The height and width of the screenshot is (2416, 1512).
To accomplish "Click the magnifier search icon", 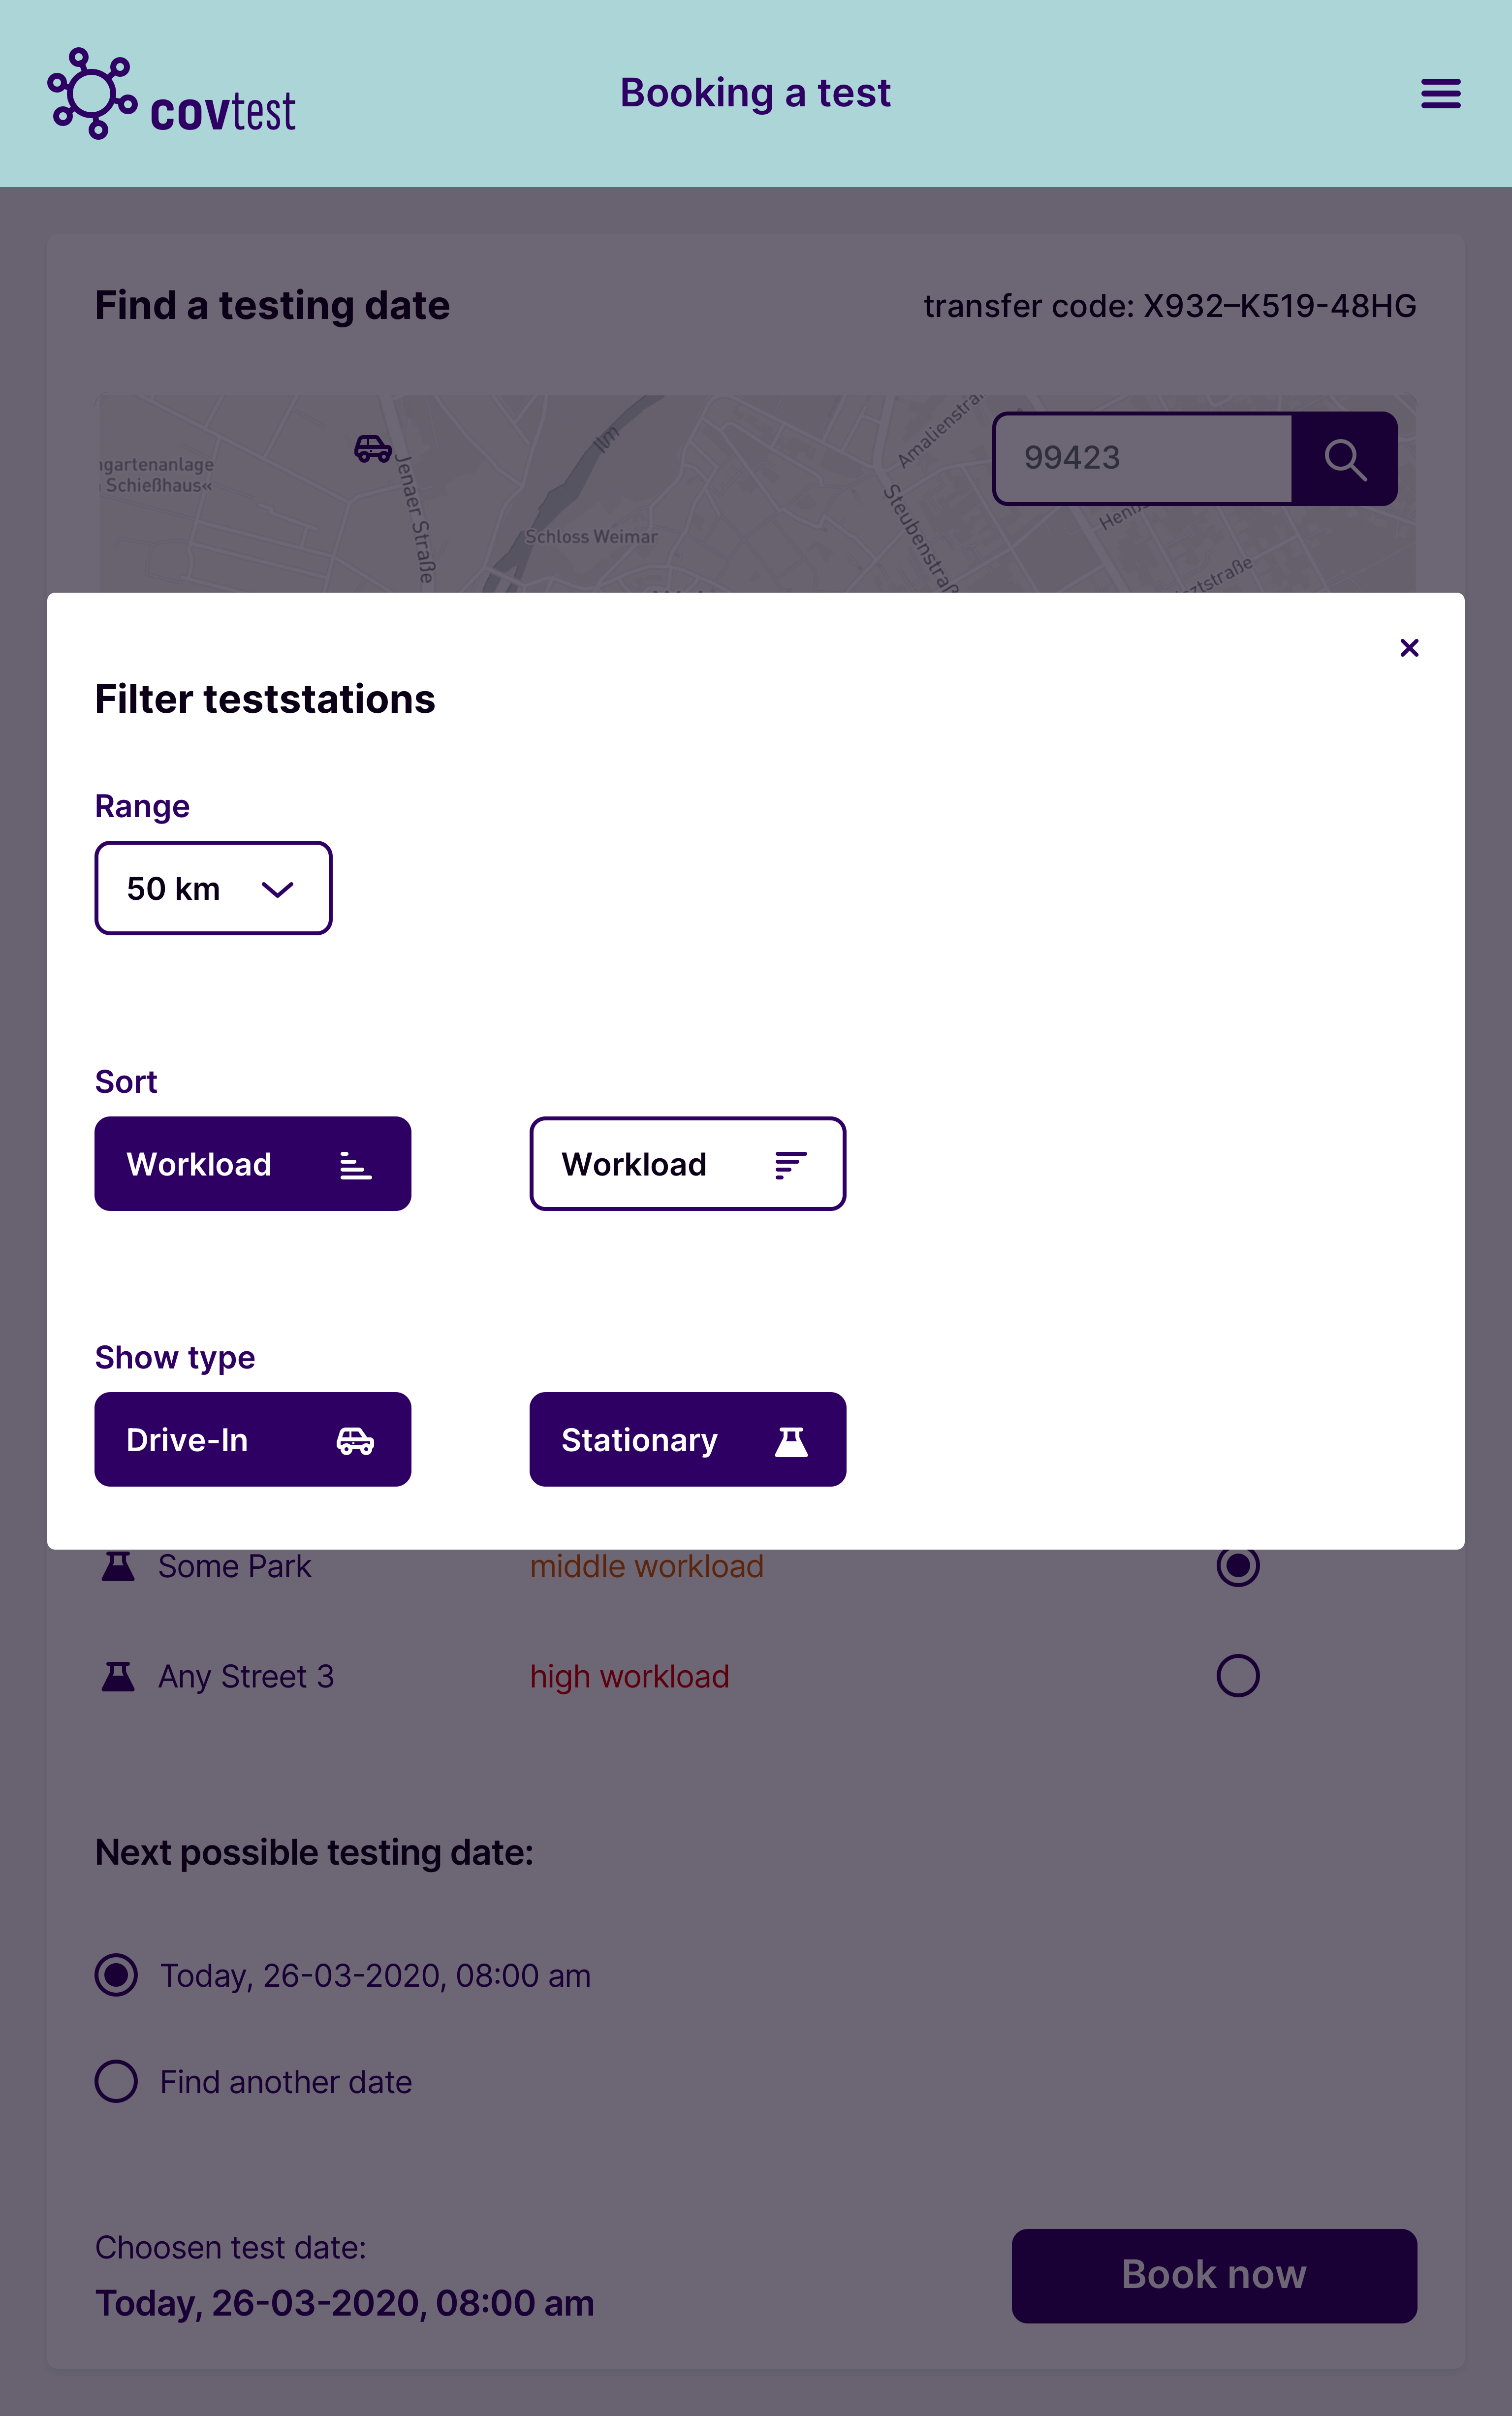I will [1344, 459].
